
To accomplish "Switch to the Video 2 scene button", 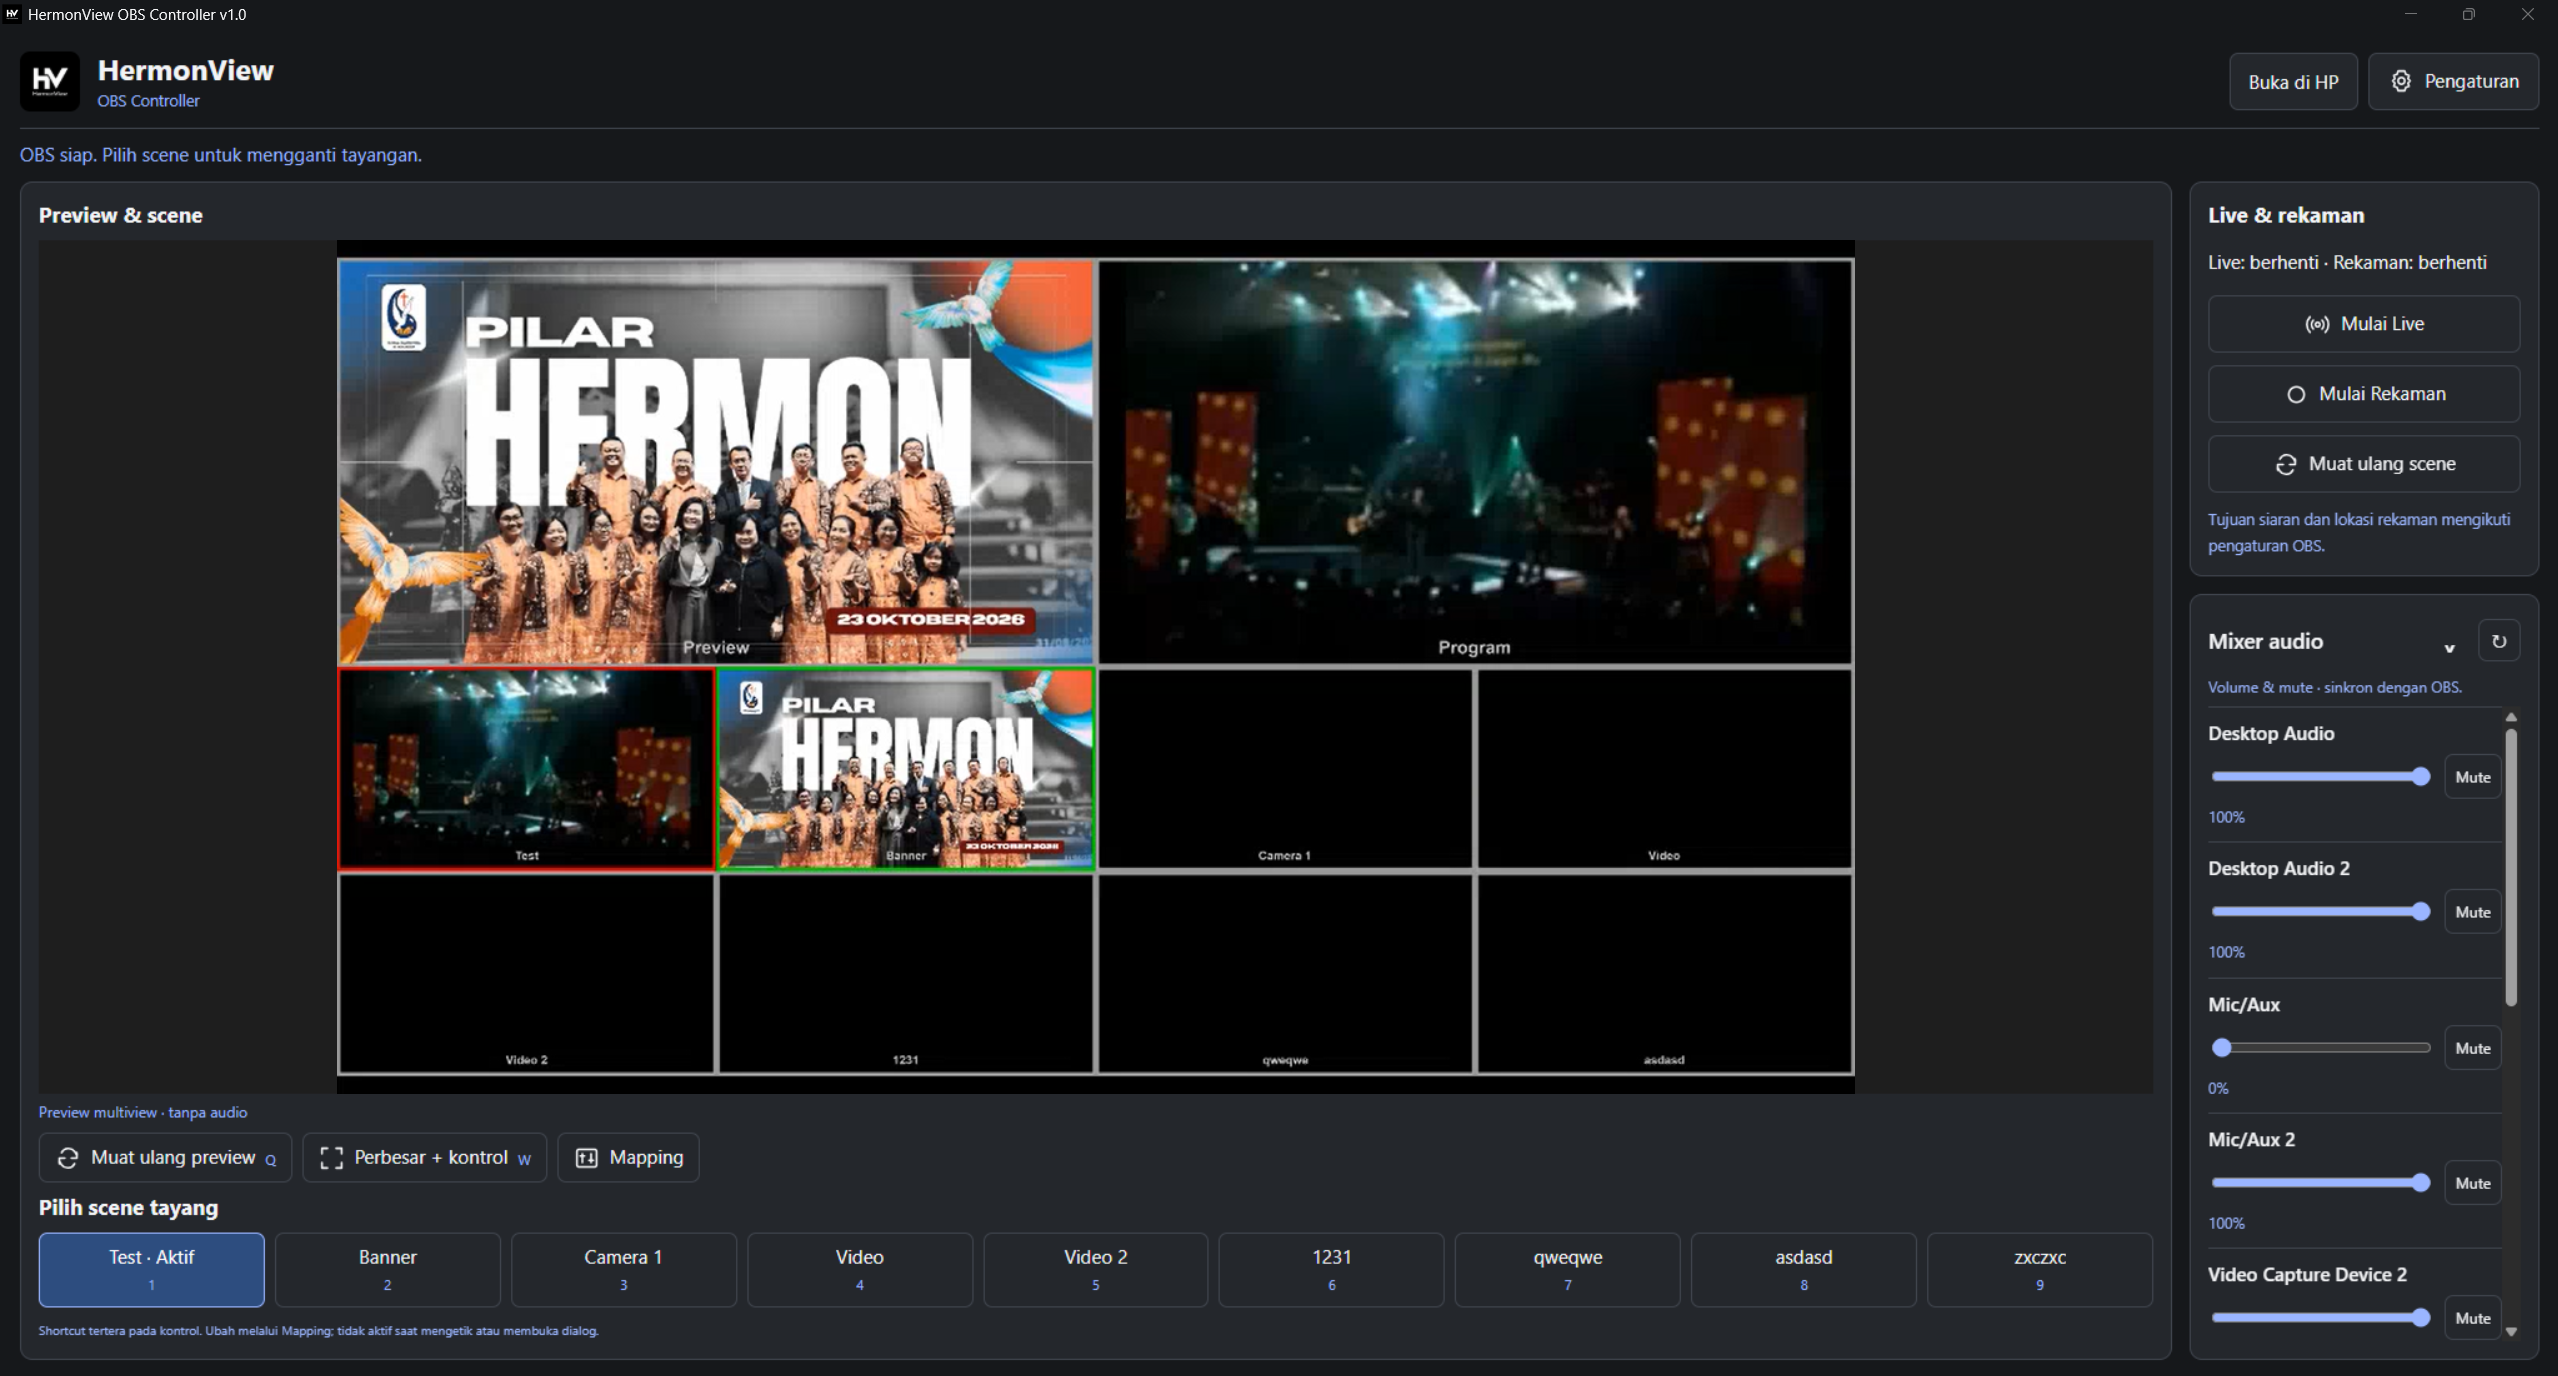I will click(x=1096, y=1270).
